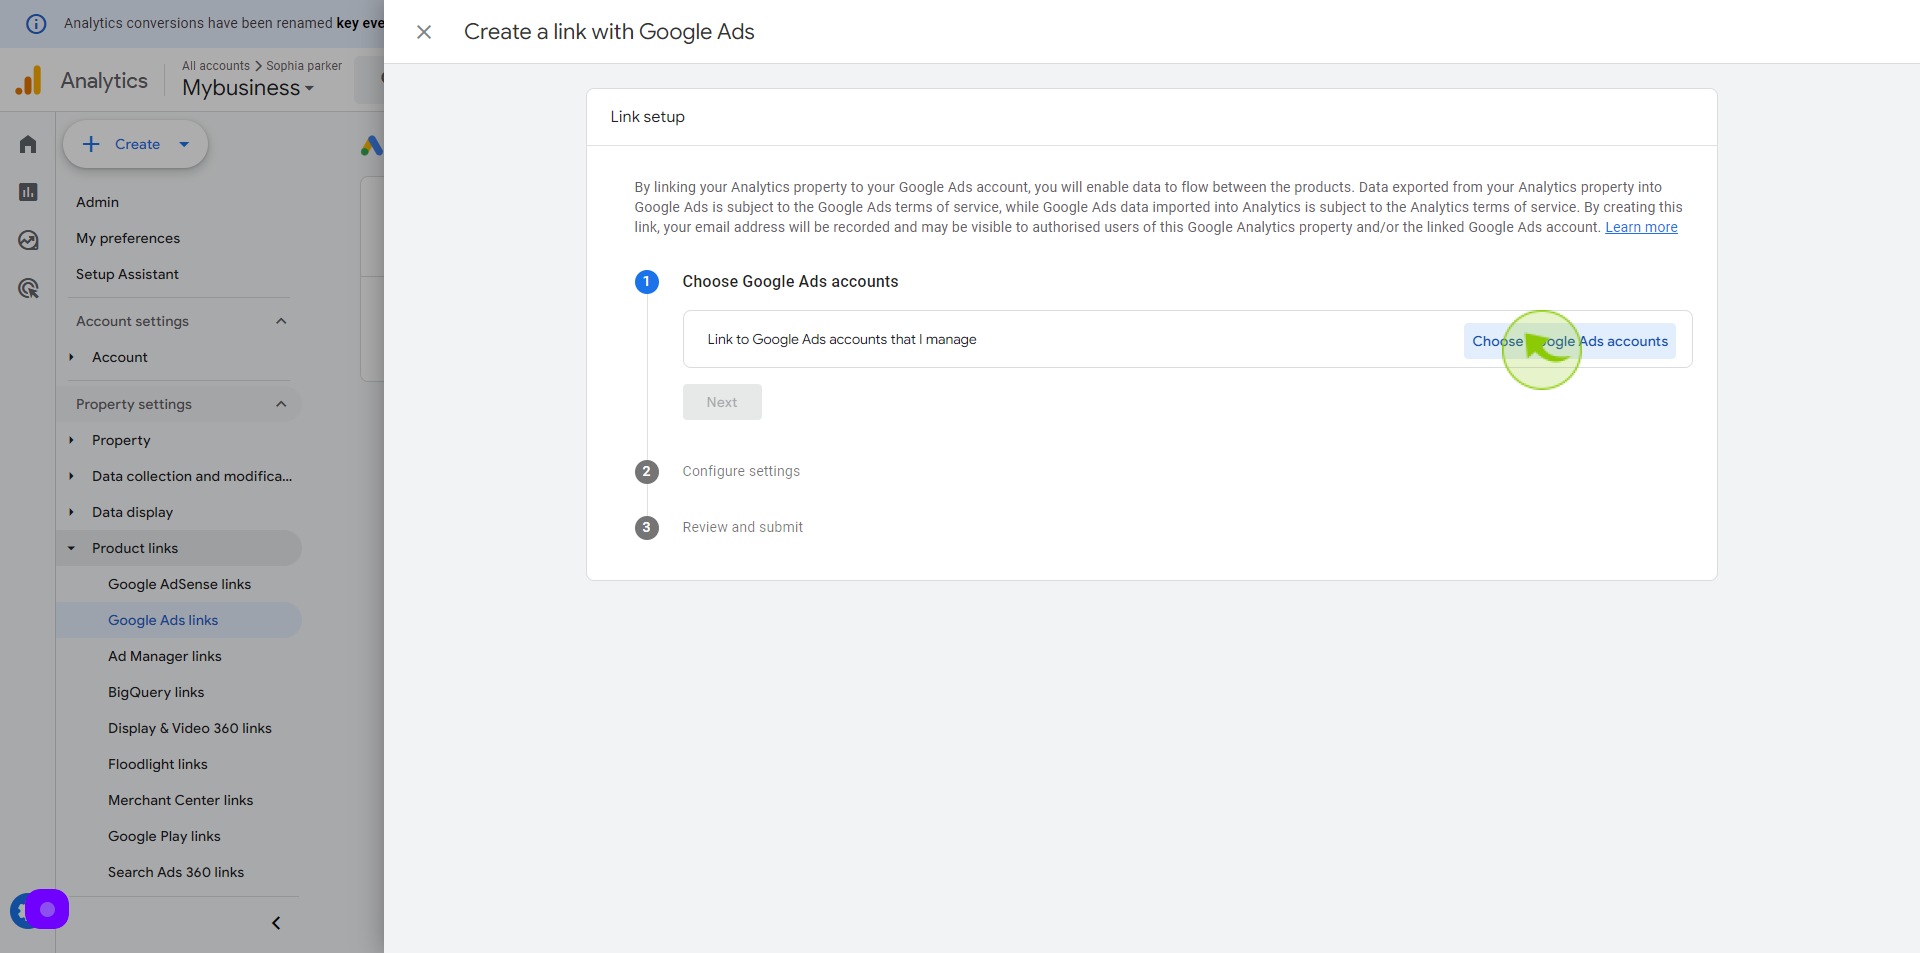Collapse the admin navigation with chevron

click(x=276, y=923)
